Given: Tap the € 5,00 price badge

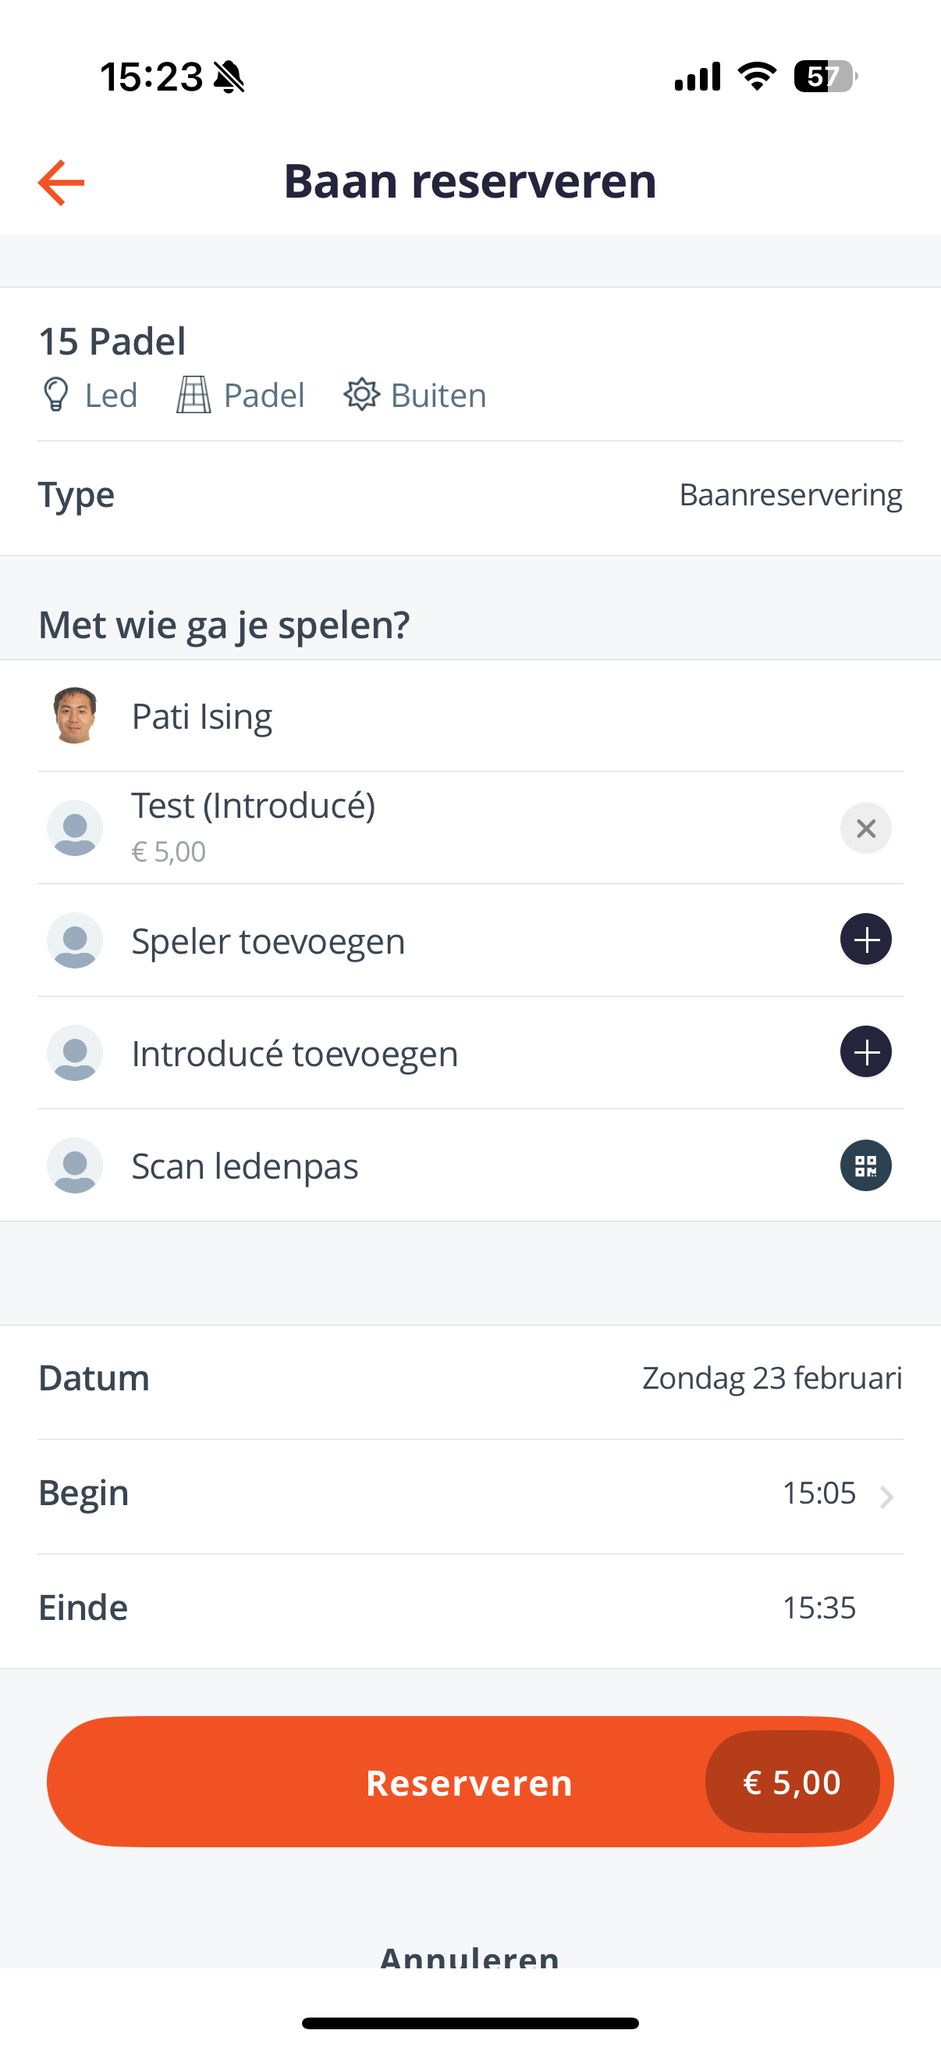Looking at the screenshot, I should (792, 1782).
